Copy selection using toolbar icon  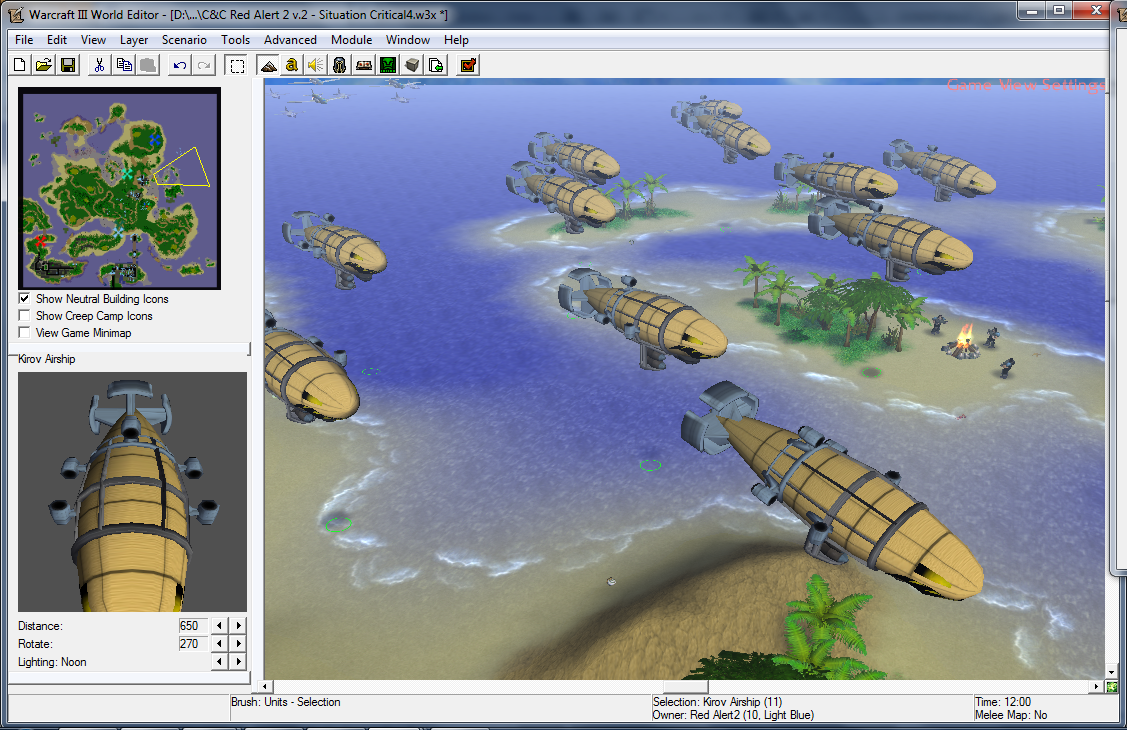(124, 65)
